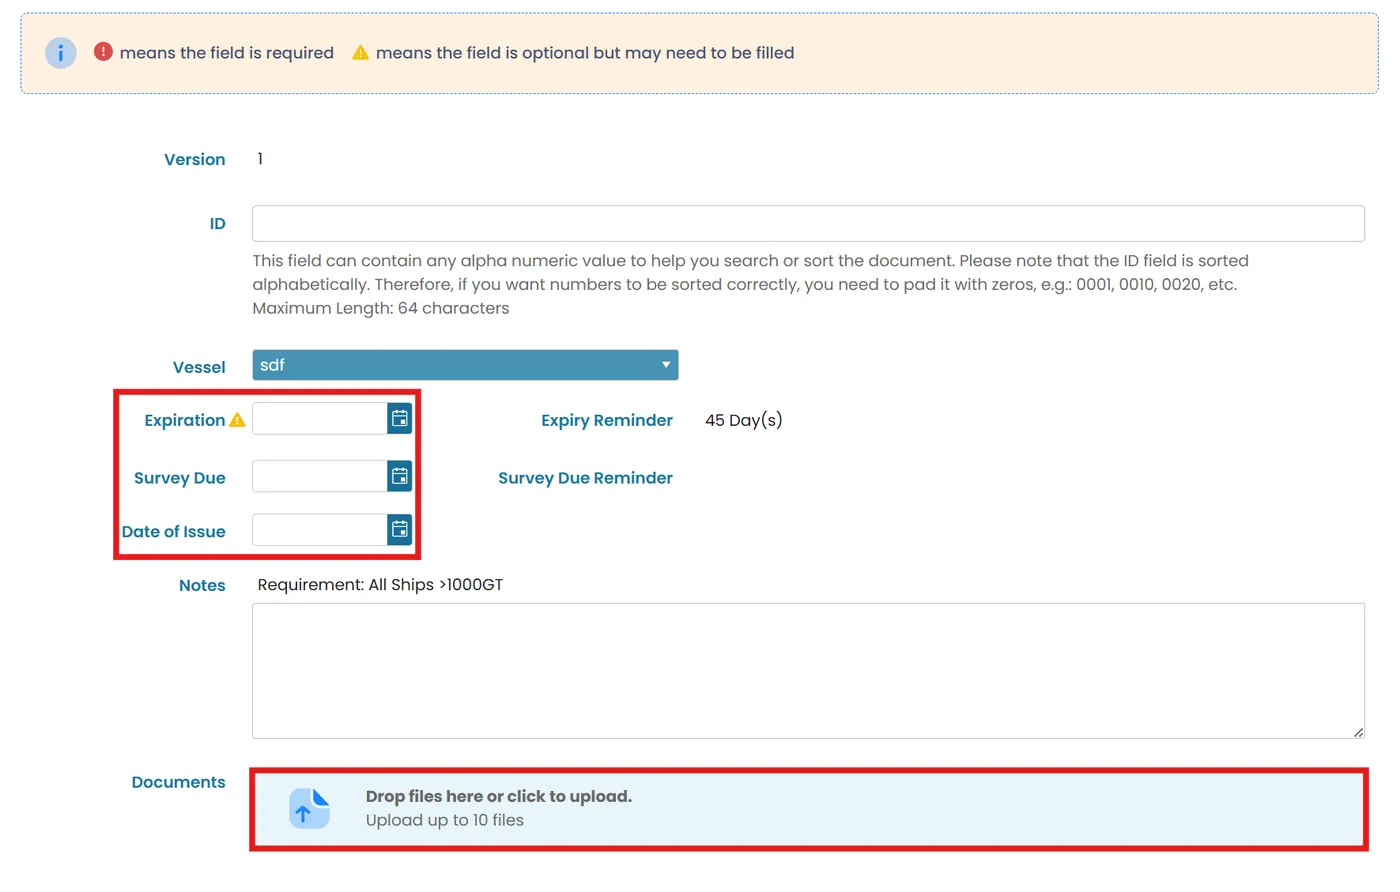Click the Expiry Reminder label
Screen dimensions: 1400x892
[x=607, y=420]
